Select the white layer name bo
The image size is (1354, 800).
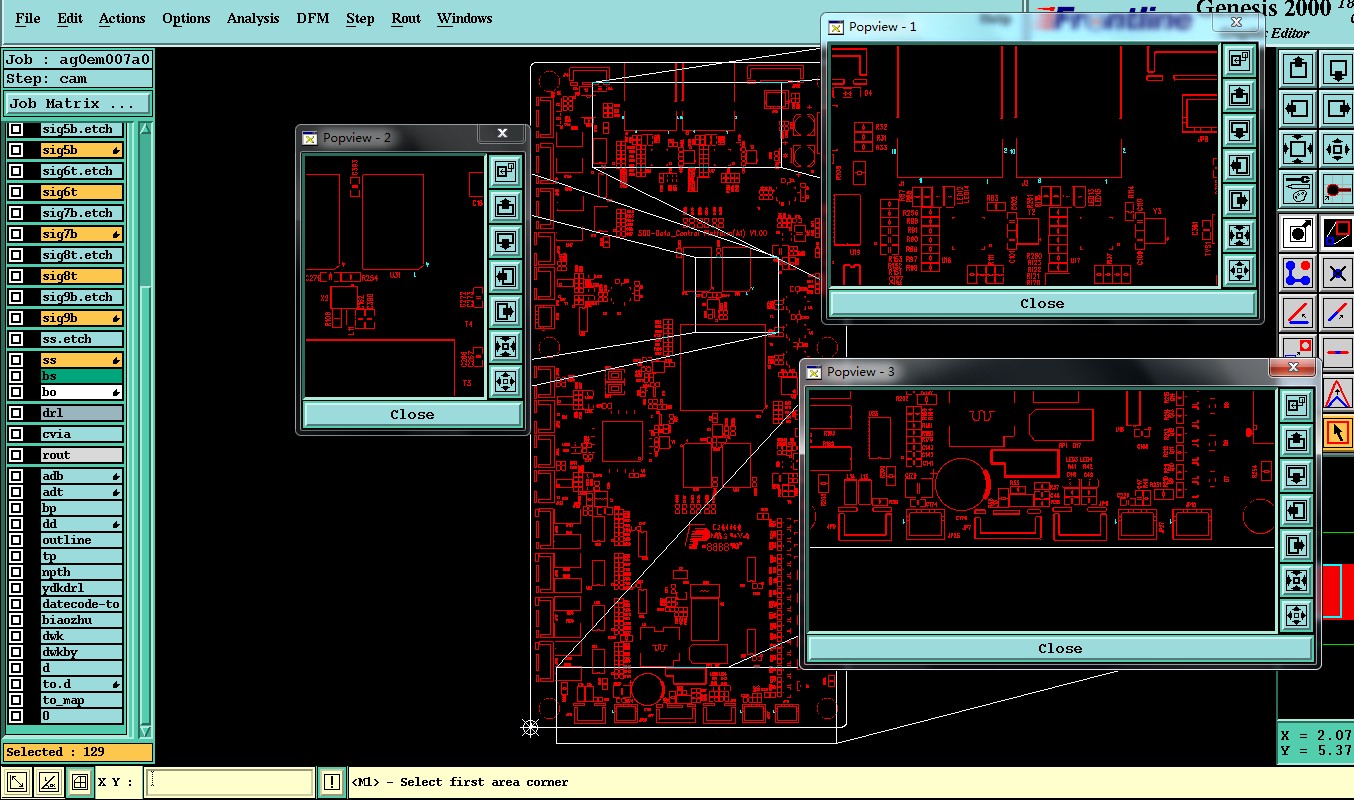point(81,392)
